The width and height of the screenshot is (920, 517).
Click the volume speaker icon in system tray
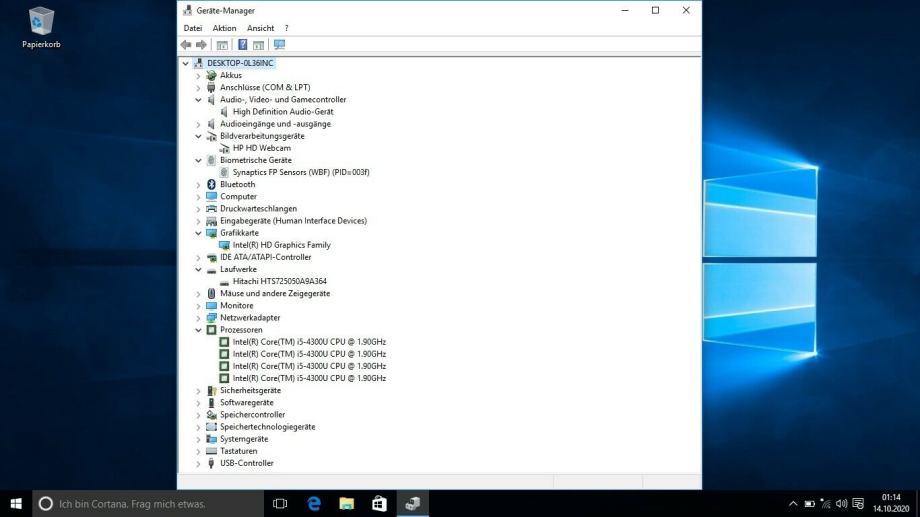pyautogui.click(x=841, y=504)
